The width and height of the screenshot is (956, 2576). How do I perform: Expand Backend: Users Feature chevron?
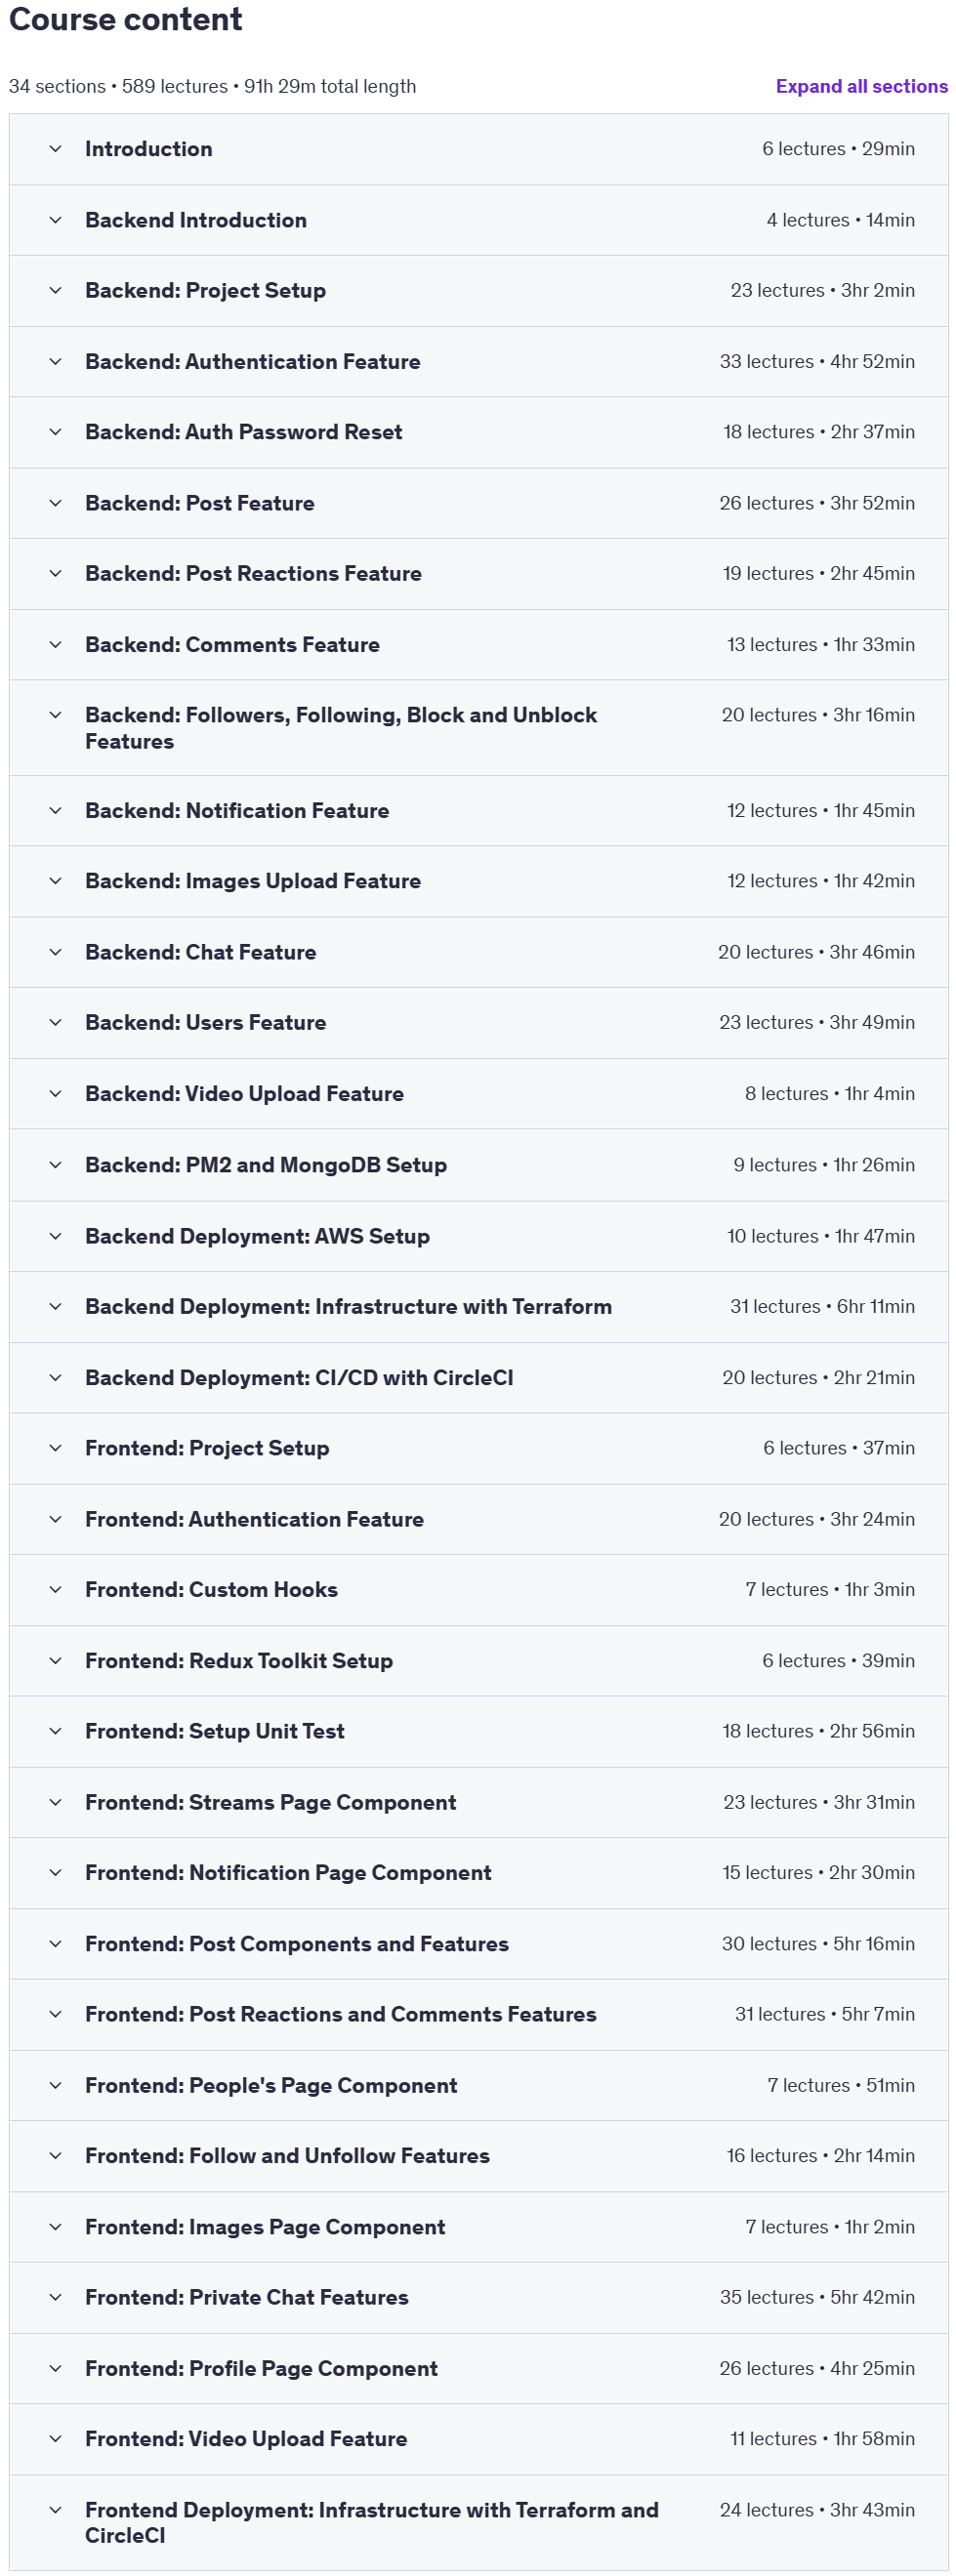point(56,1023)
